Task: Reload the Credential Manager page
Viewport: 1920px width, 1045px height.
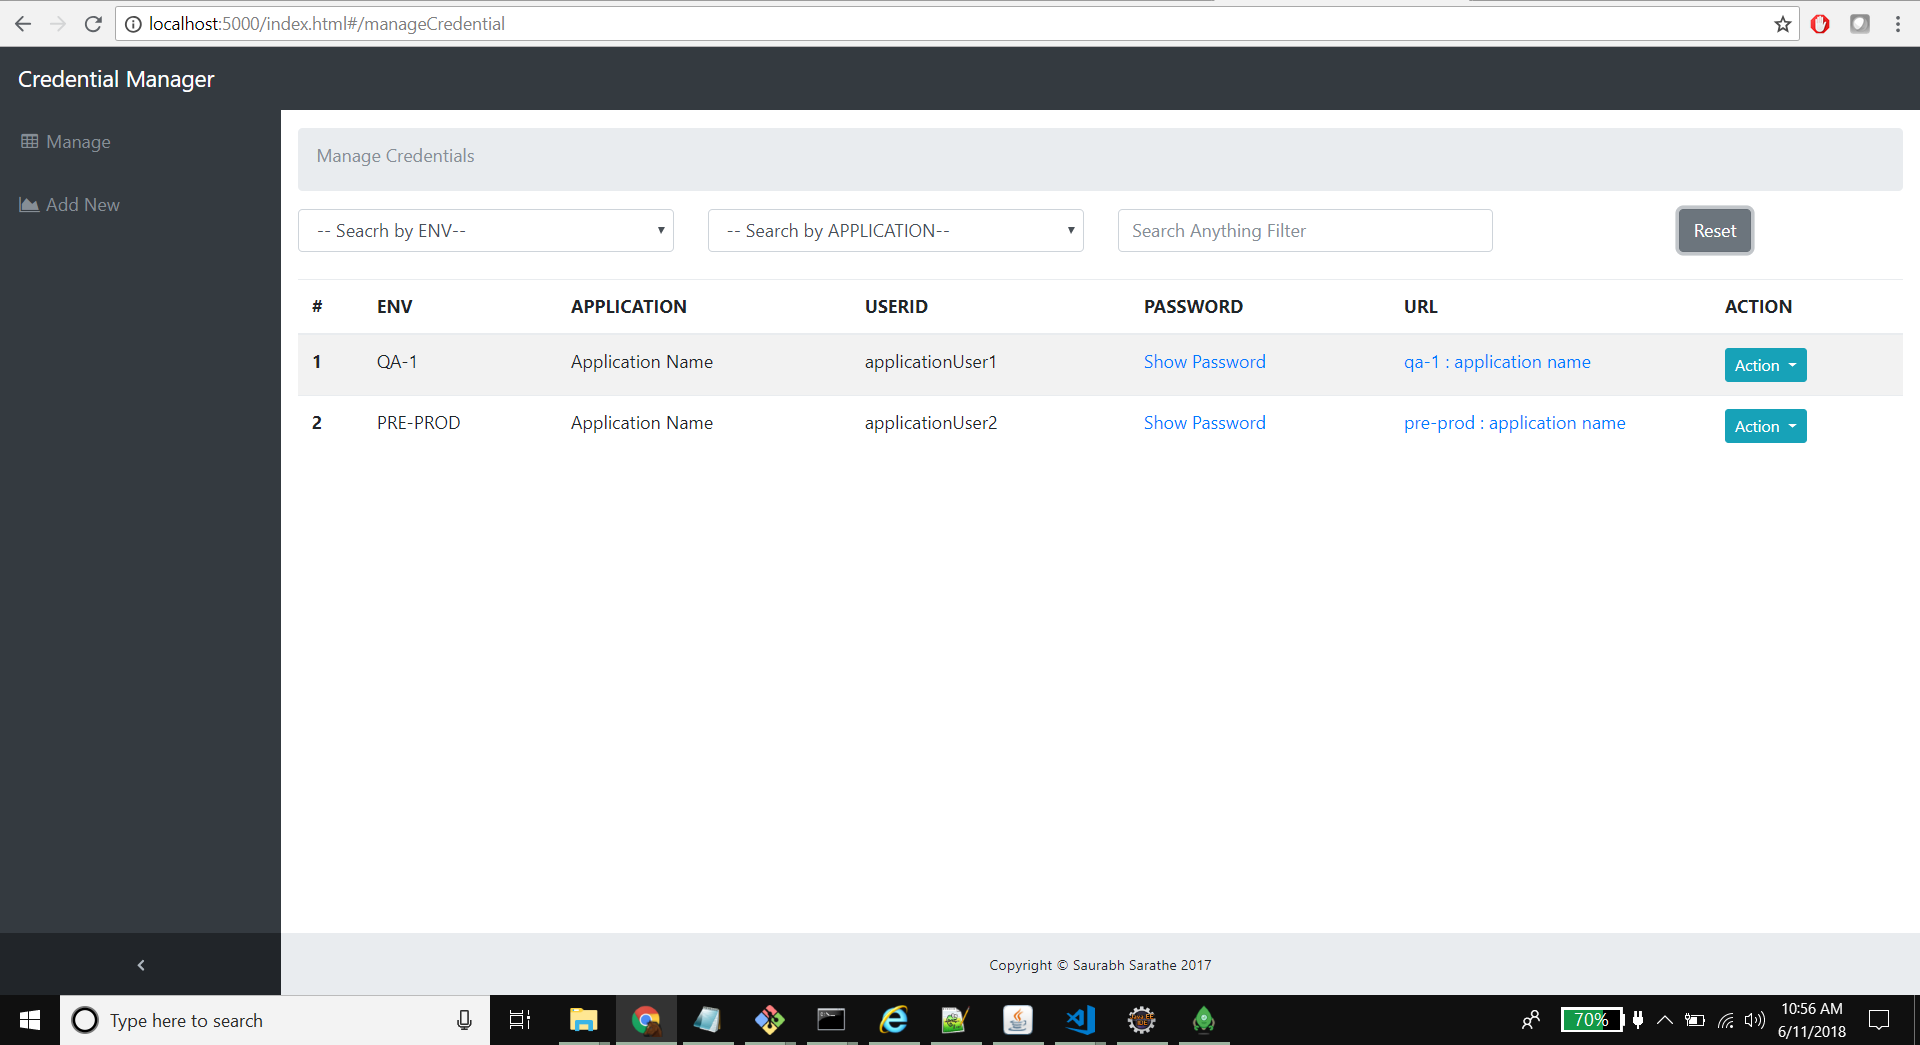Action: click(93, 23)
